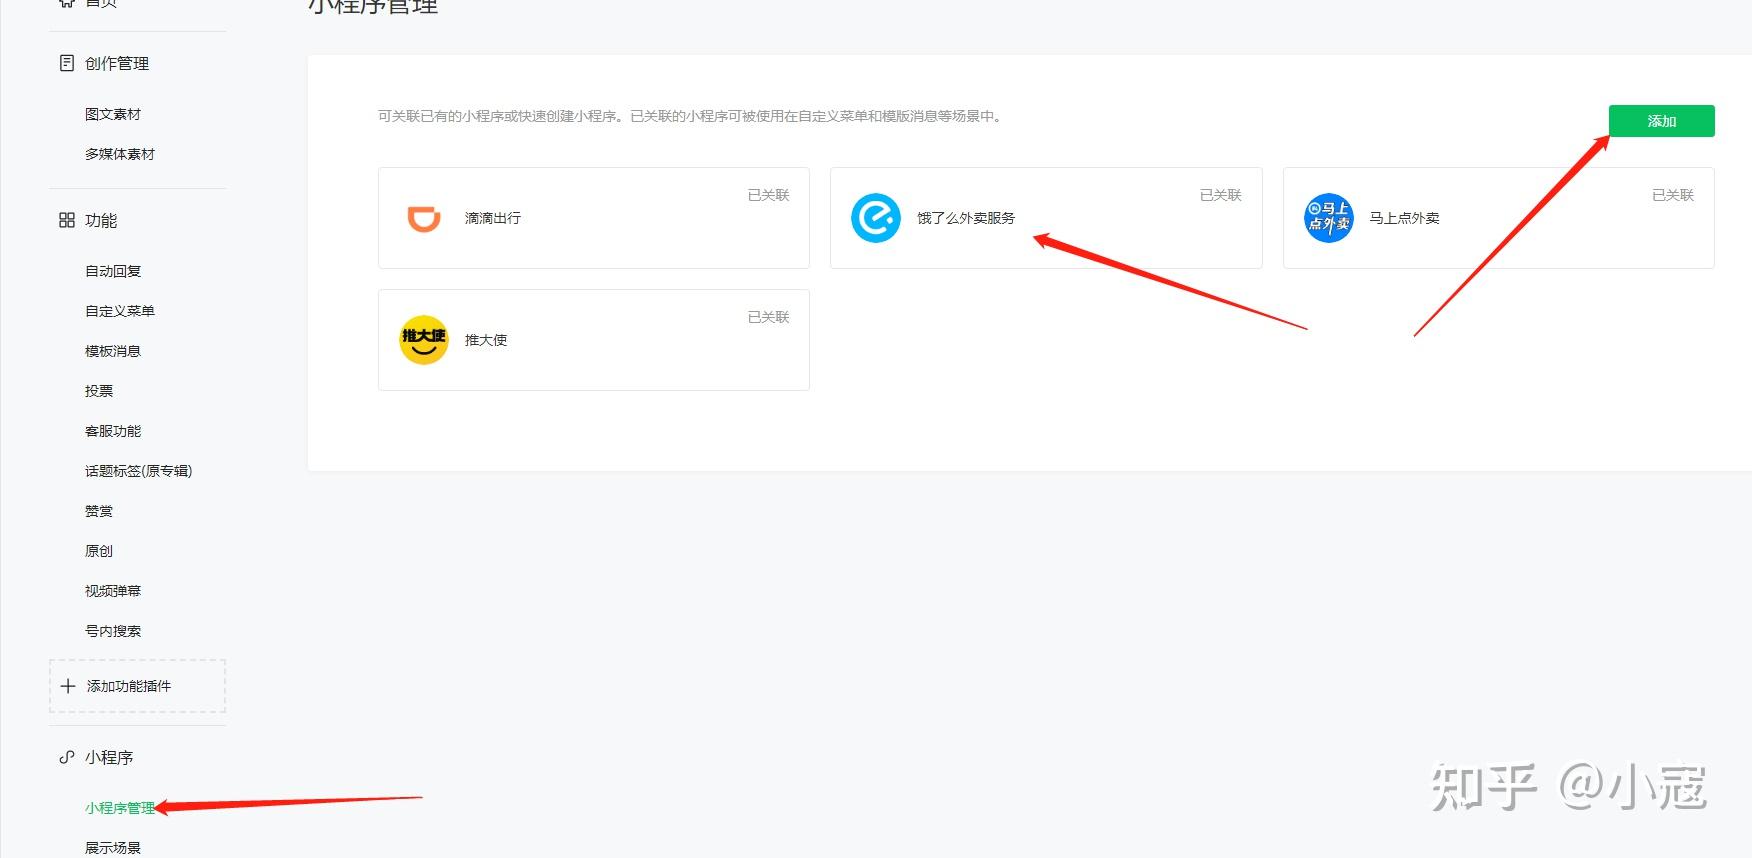The height and width of the screenshot is (858, 1752).
Task: Go to 自动回复 settings
Action: 113,271
